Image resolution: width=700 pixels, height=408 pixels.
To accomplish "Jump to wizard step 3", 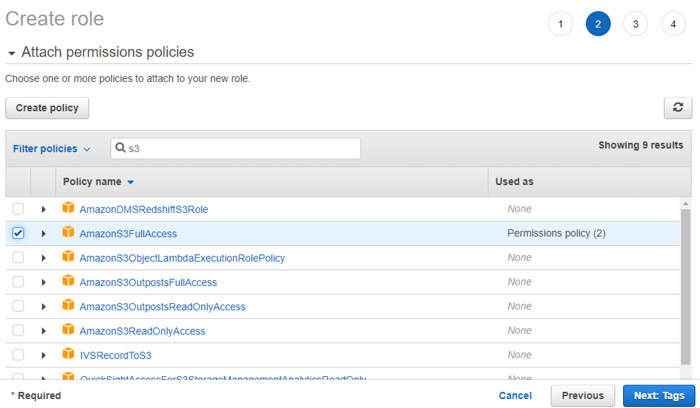I will [x=635, y=24].
